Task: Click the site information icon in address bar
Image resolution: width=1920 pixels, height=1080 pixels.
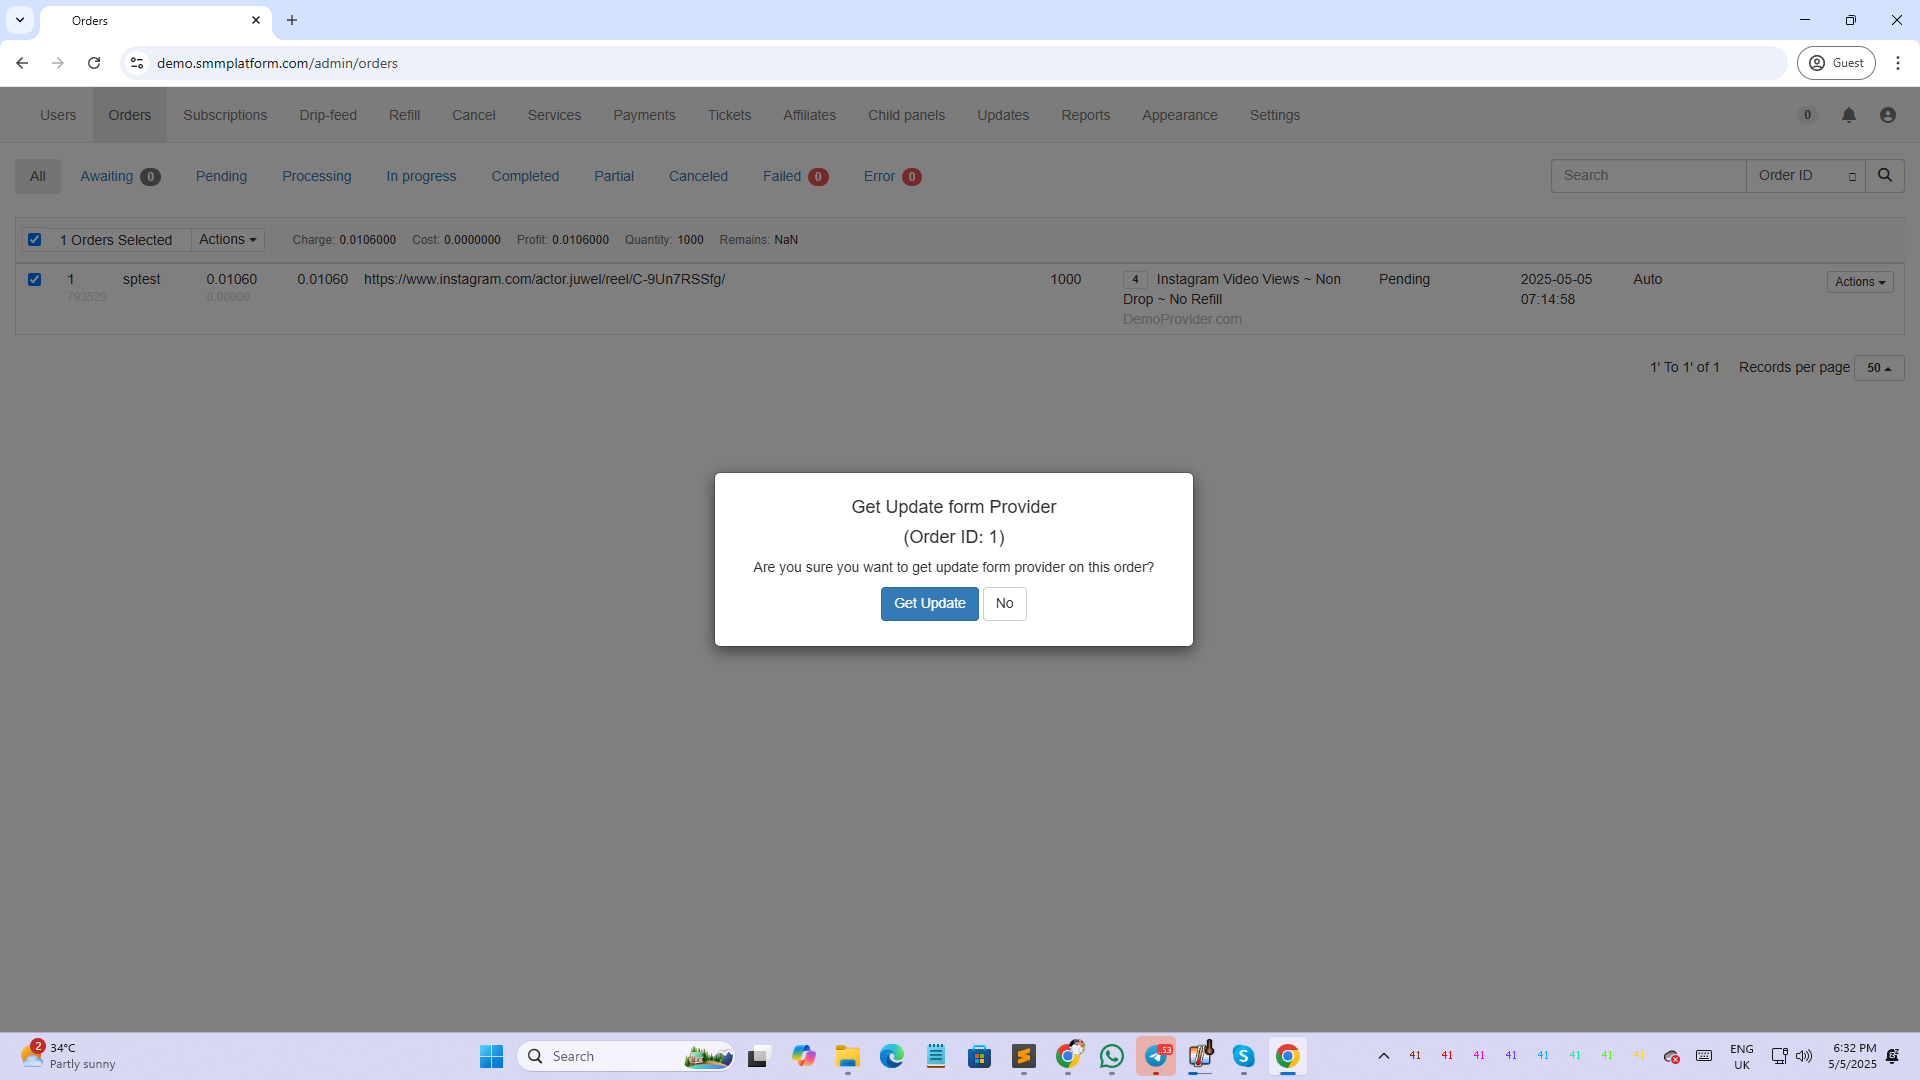Action: 137,63
